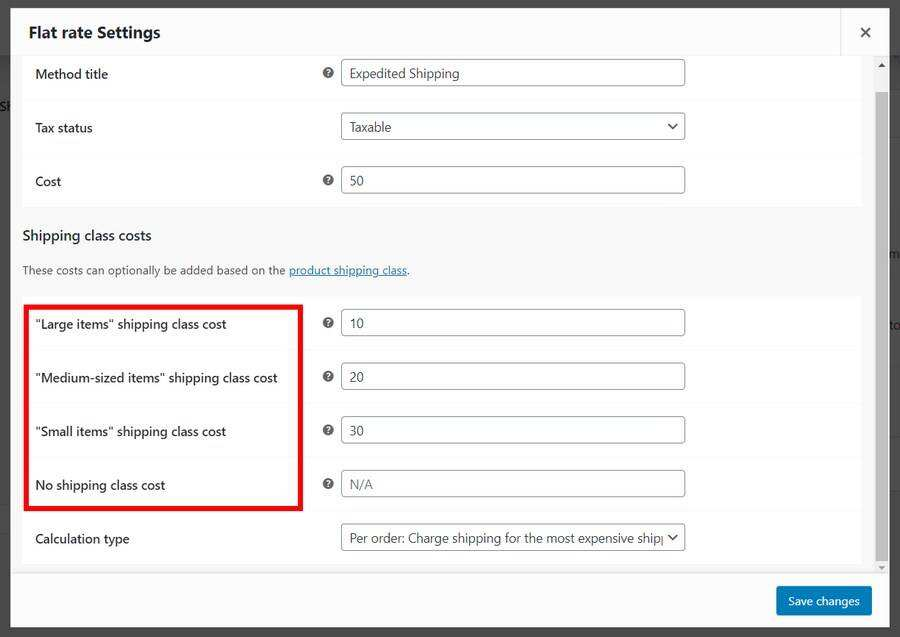Click the Tax status label
The image size is (900, 637).
pos(64,128)
